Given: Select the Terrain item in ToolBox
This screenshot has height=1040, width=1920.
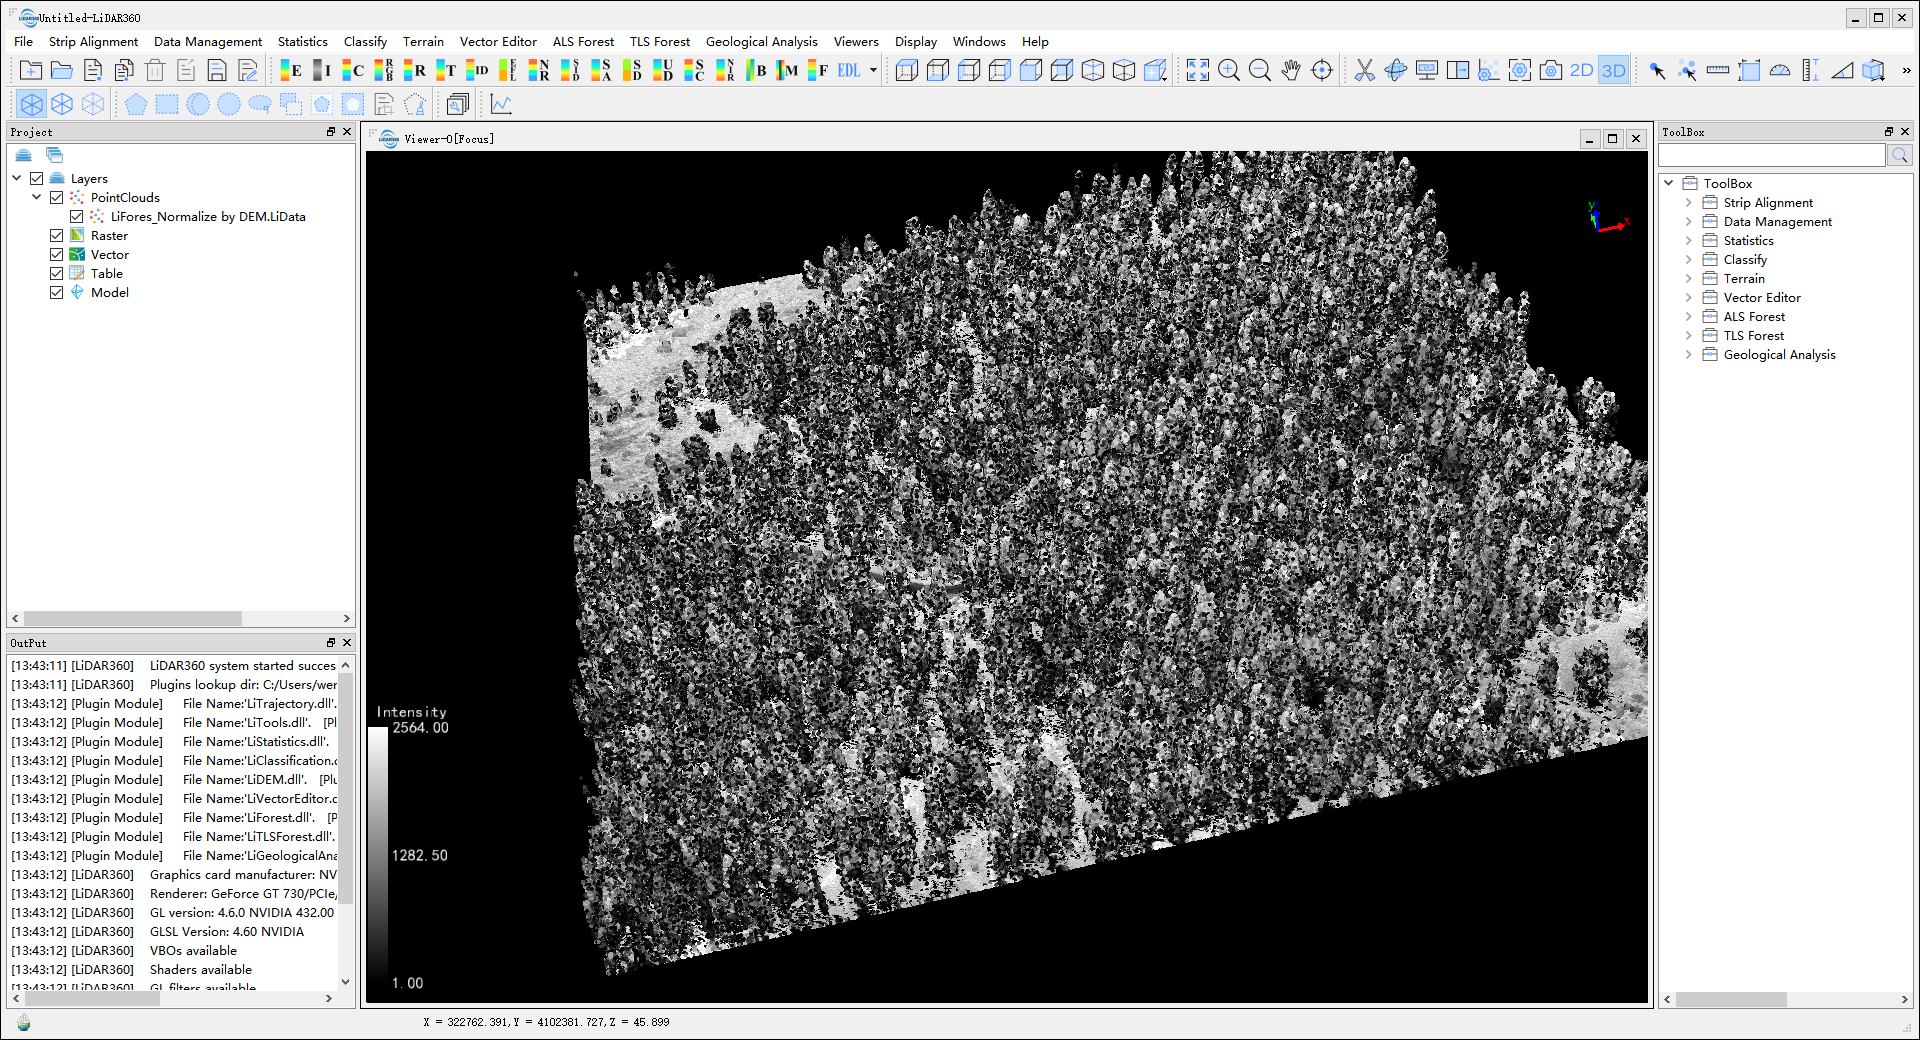Looking at the screenshot, I should tap(1744, 279).
